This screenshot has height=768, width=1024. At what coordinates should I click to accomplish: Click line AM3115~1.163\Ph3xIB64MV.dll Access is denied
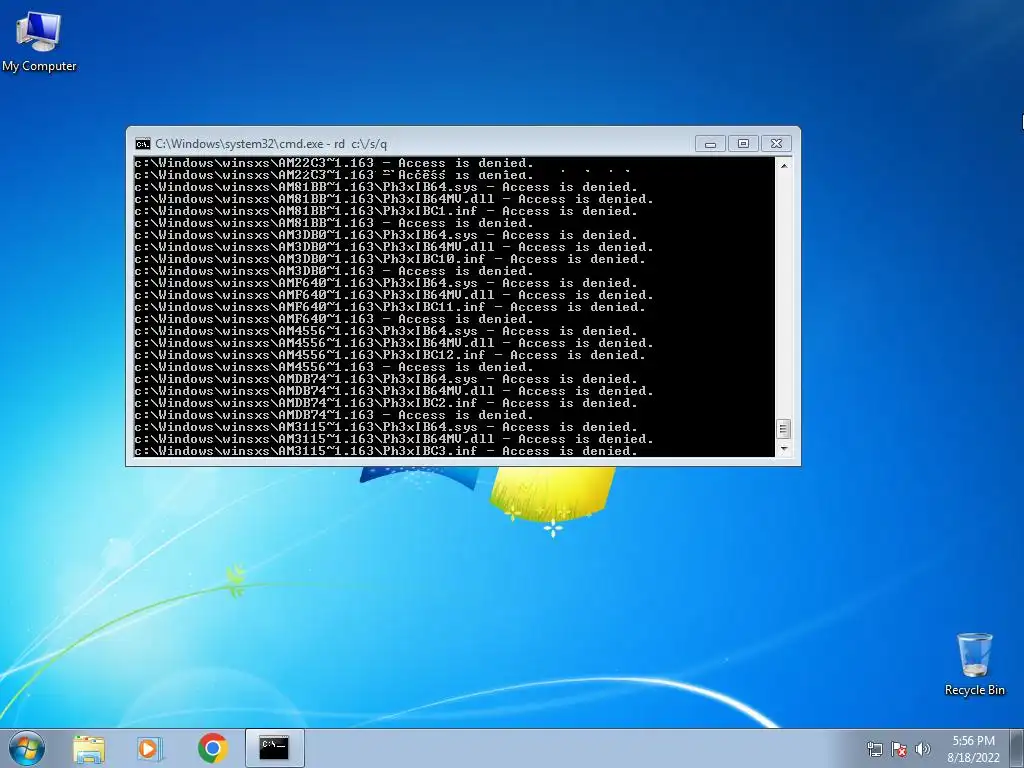(394, 439)
